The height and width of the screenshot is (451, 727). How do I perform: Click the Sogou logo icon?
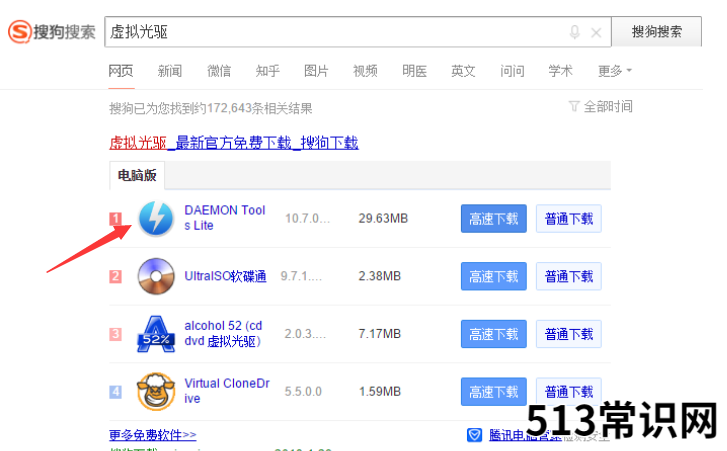(x=20, y=32)
